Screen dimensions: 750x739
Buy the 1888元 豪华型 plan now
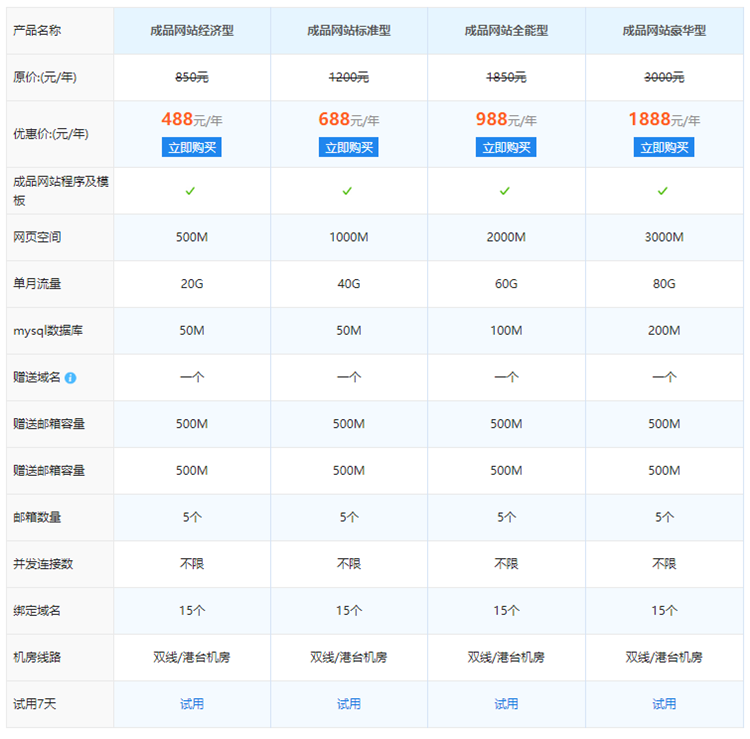663,147
